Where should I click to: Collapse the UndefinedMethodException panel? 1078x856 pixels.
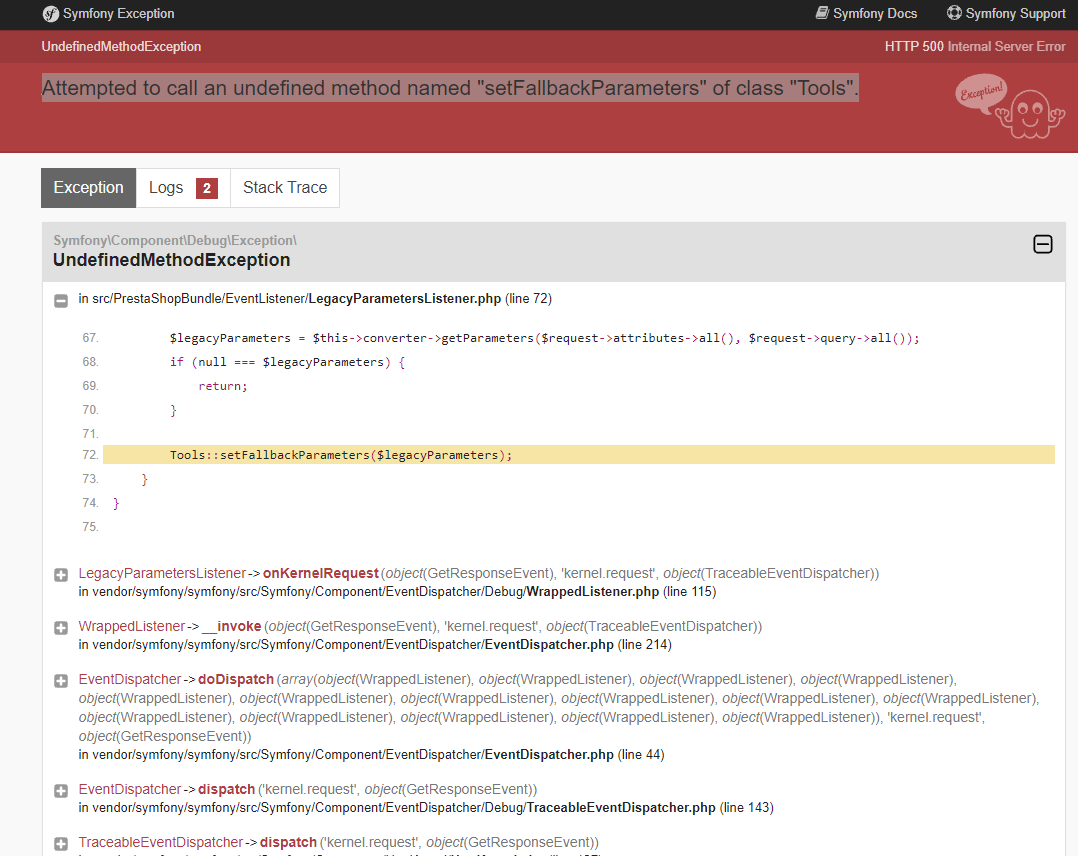click(x=1042, y=244)
